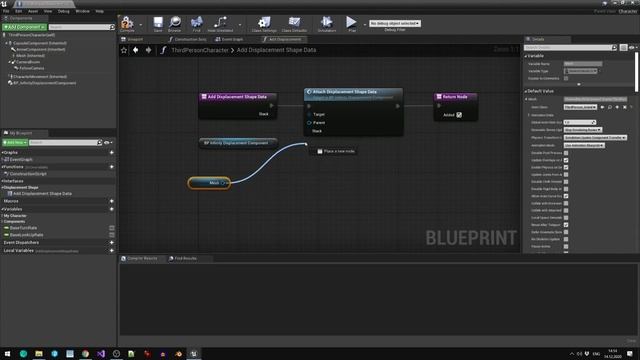Open the Anim Class dropdown
This screenshot has height=360, width=640.
[580, 107]
